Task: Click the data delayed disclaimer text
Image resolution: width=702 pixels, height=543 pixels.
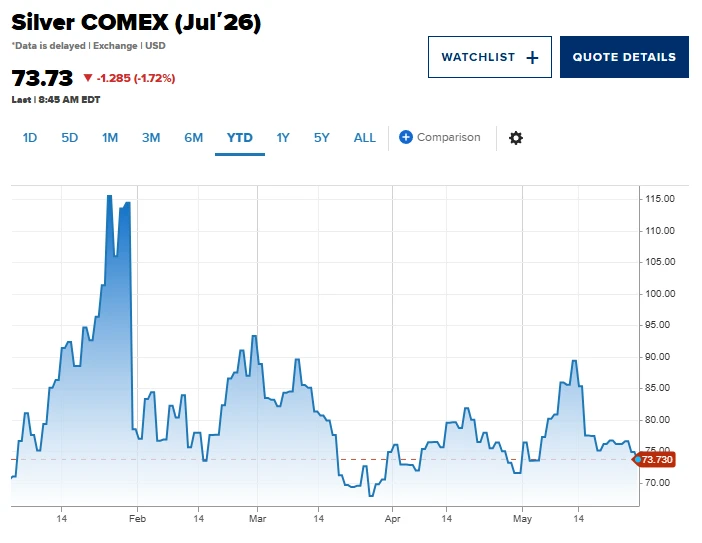Action: tap(89, 46)
